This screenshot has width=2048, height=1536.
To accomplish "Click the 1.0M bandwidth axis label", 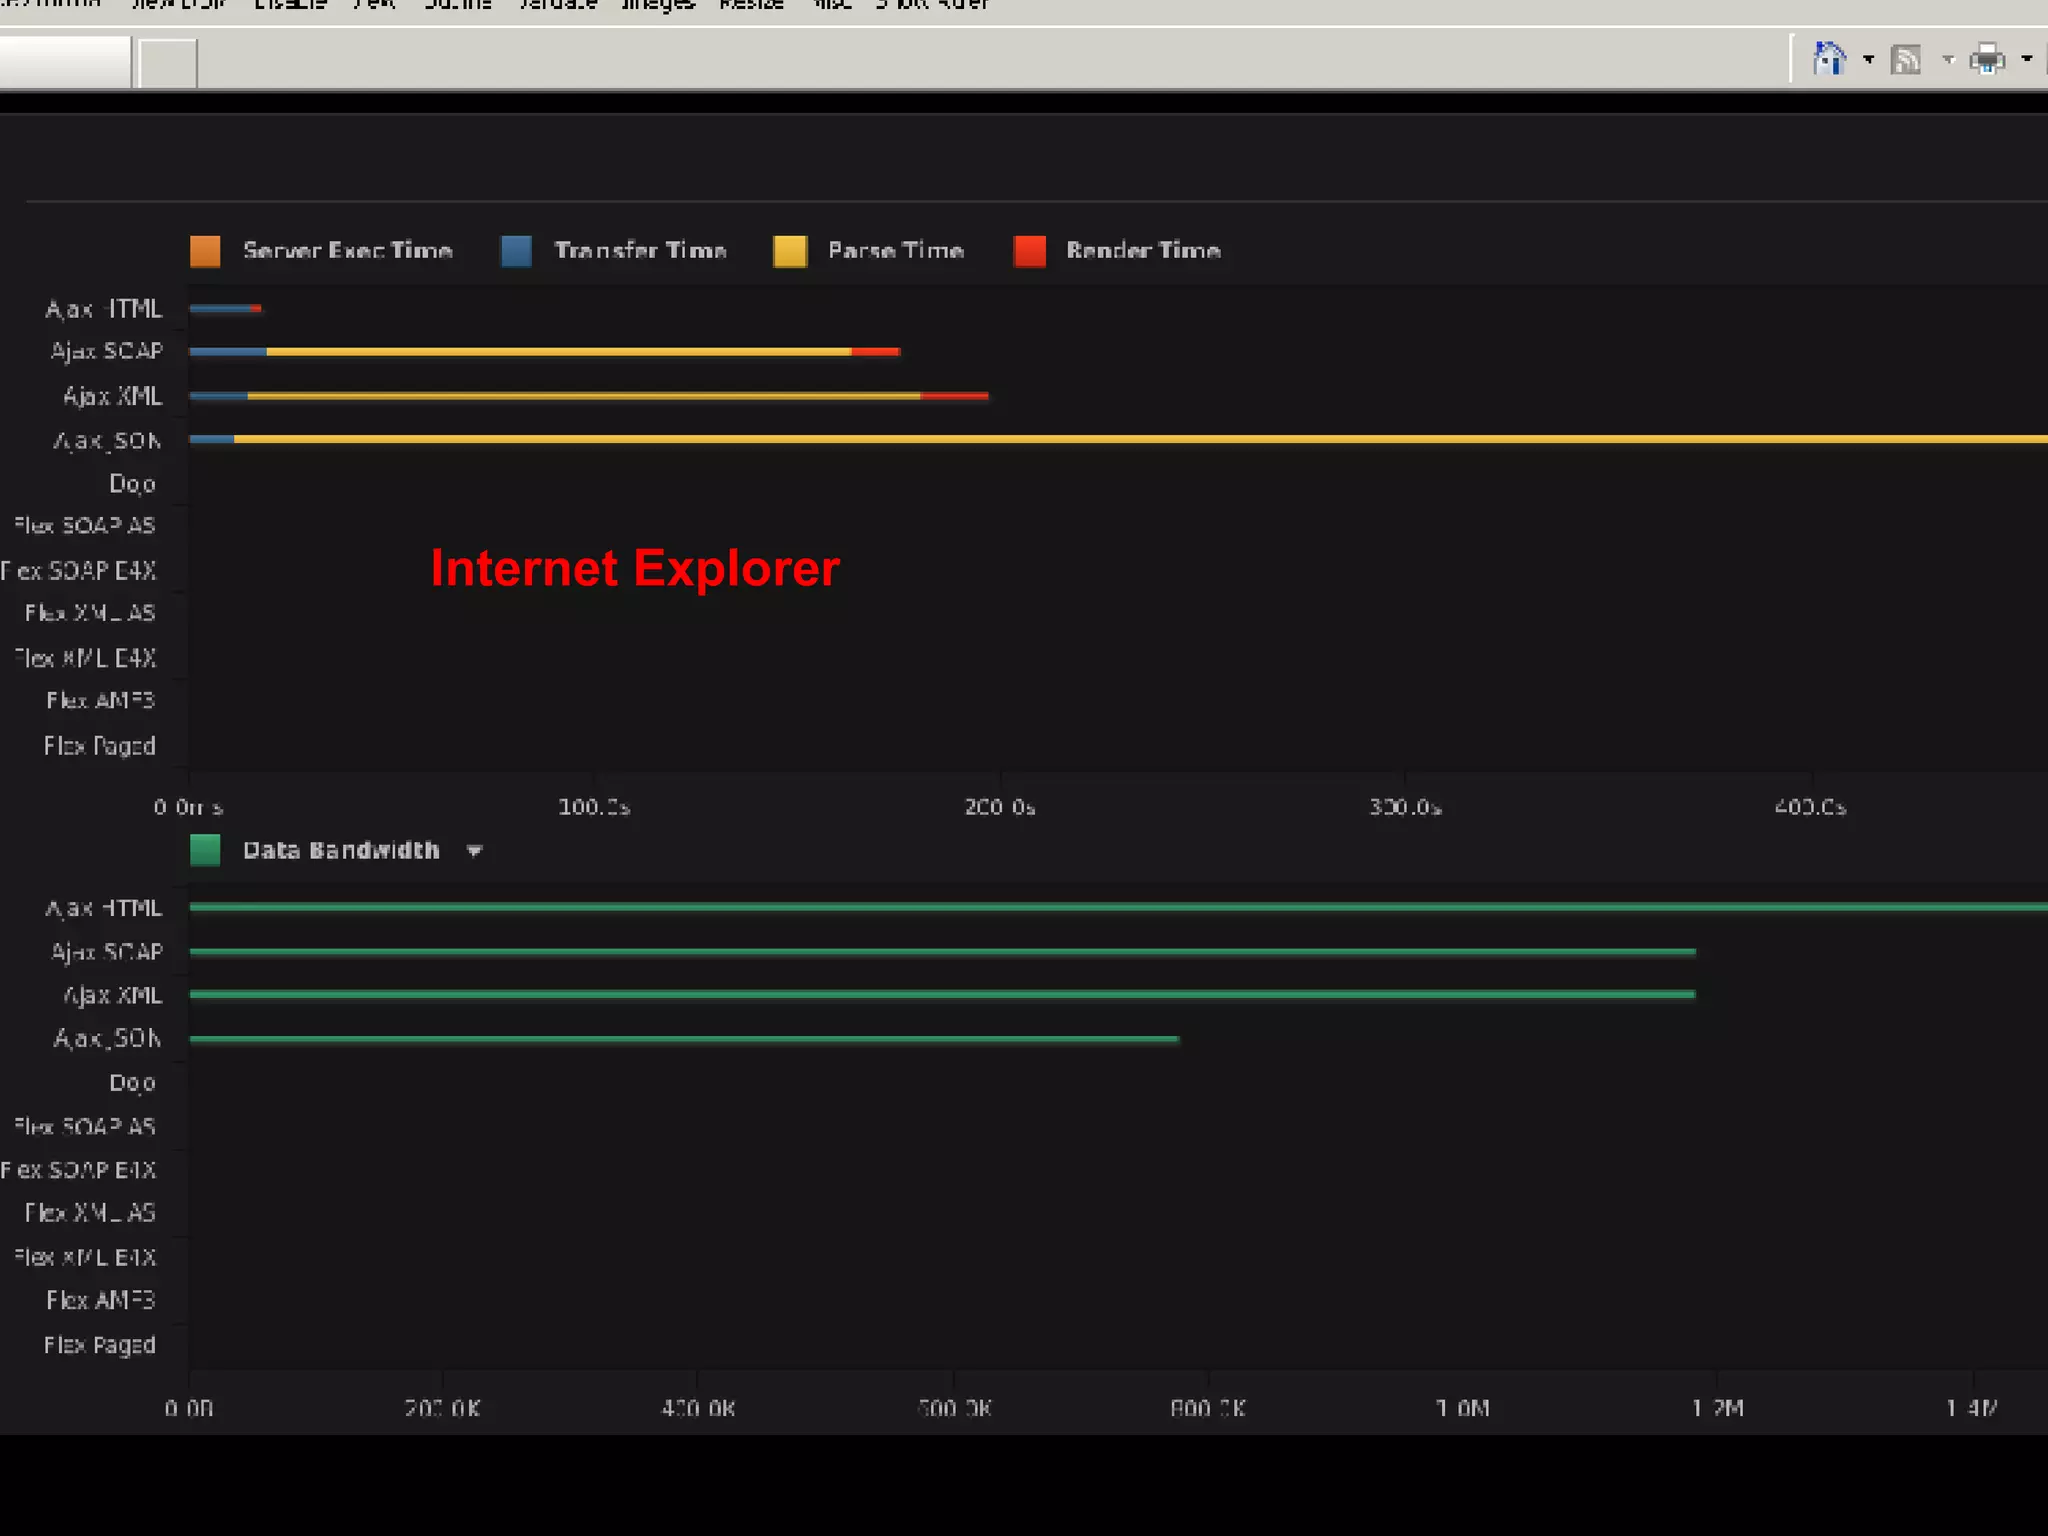I will tap(1463, 1408).
